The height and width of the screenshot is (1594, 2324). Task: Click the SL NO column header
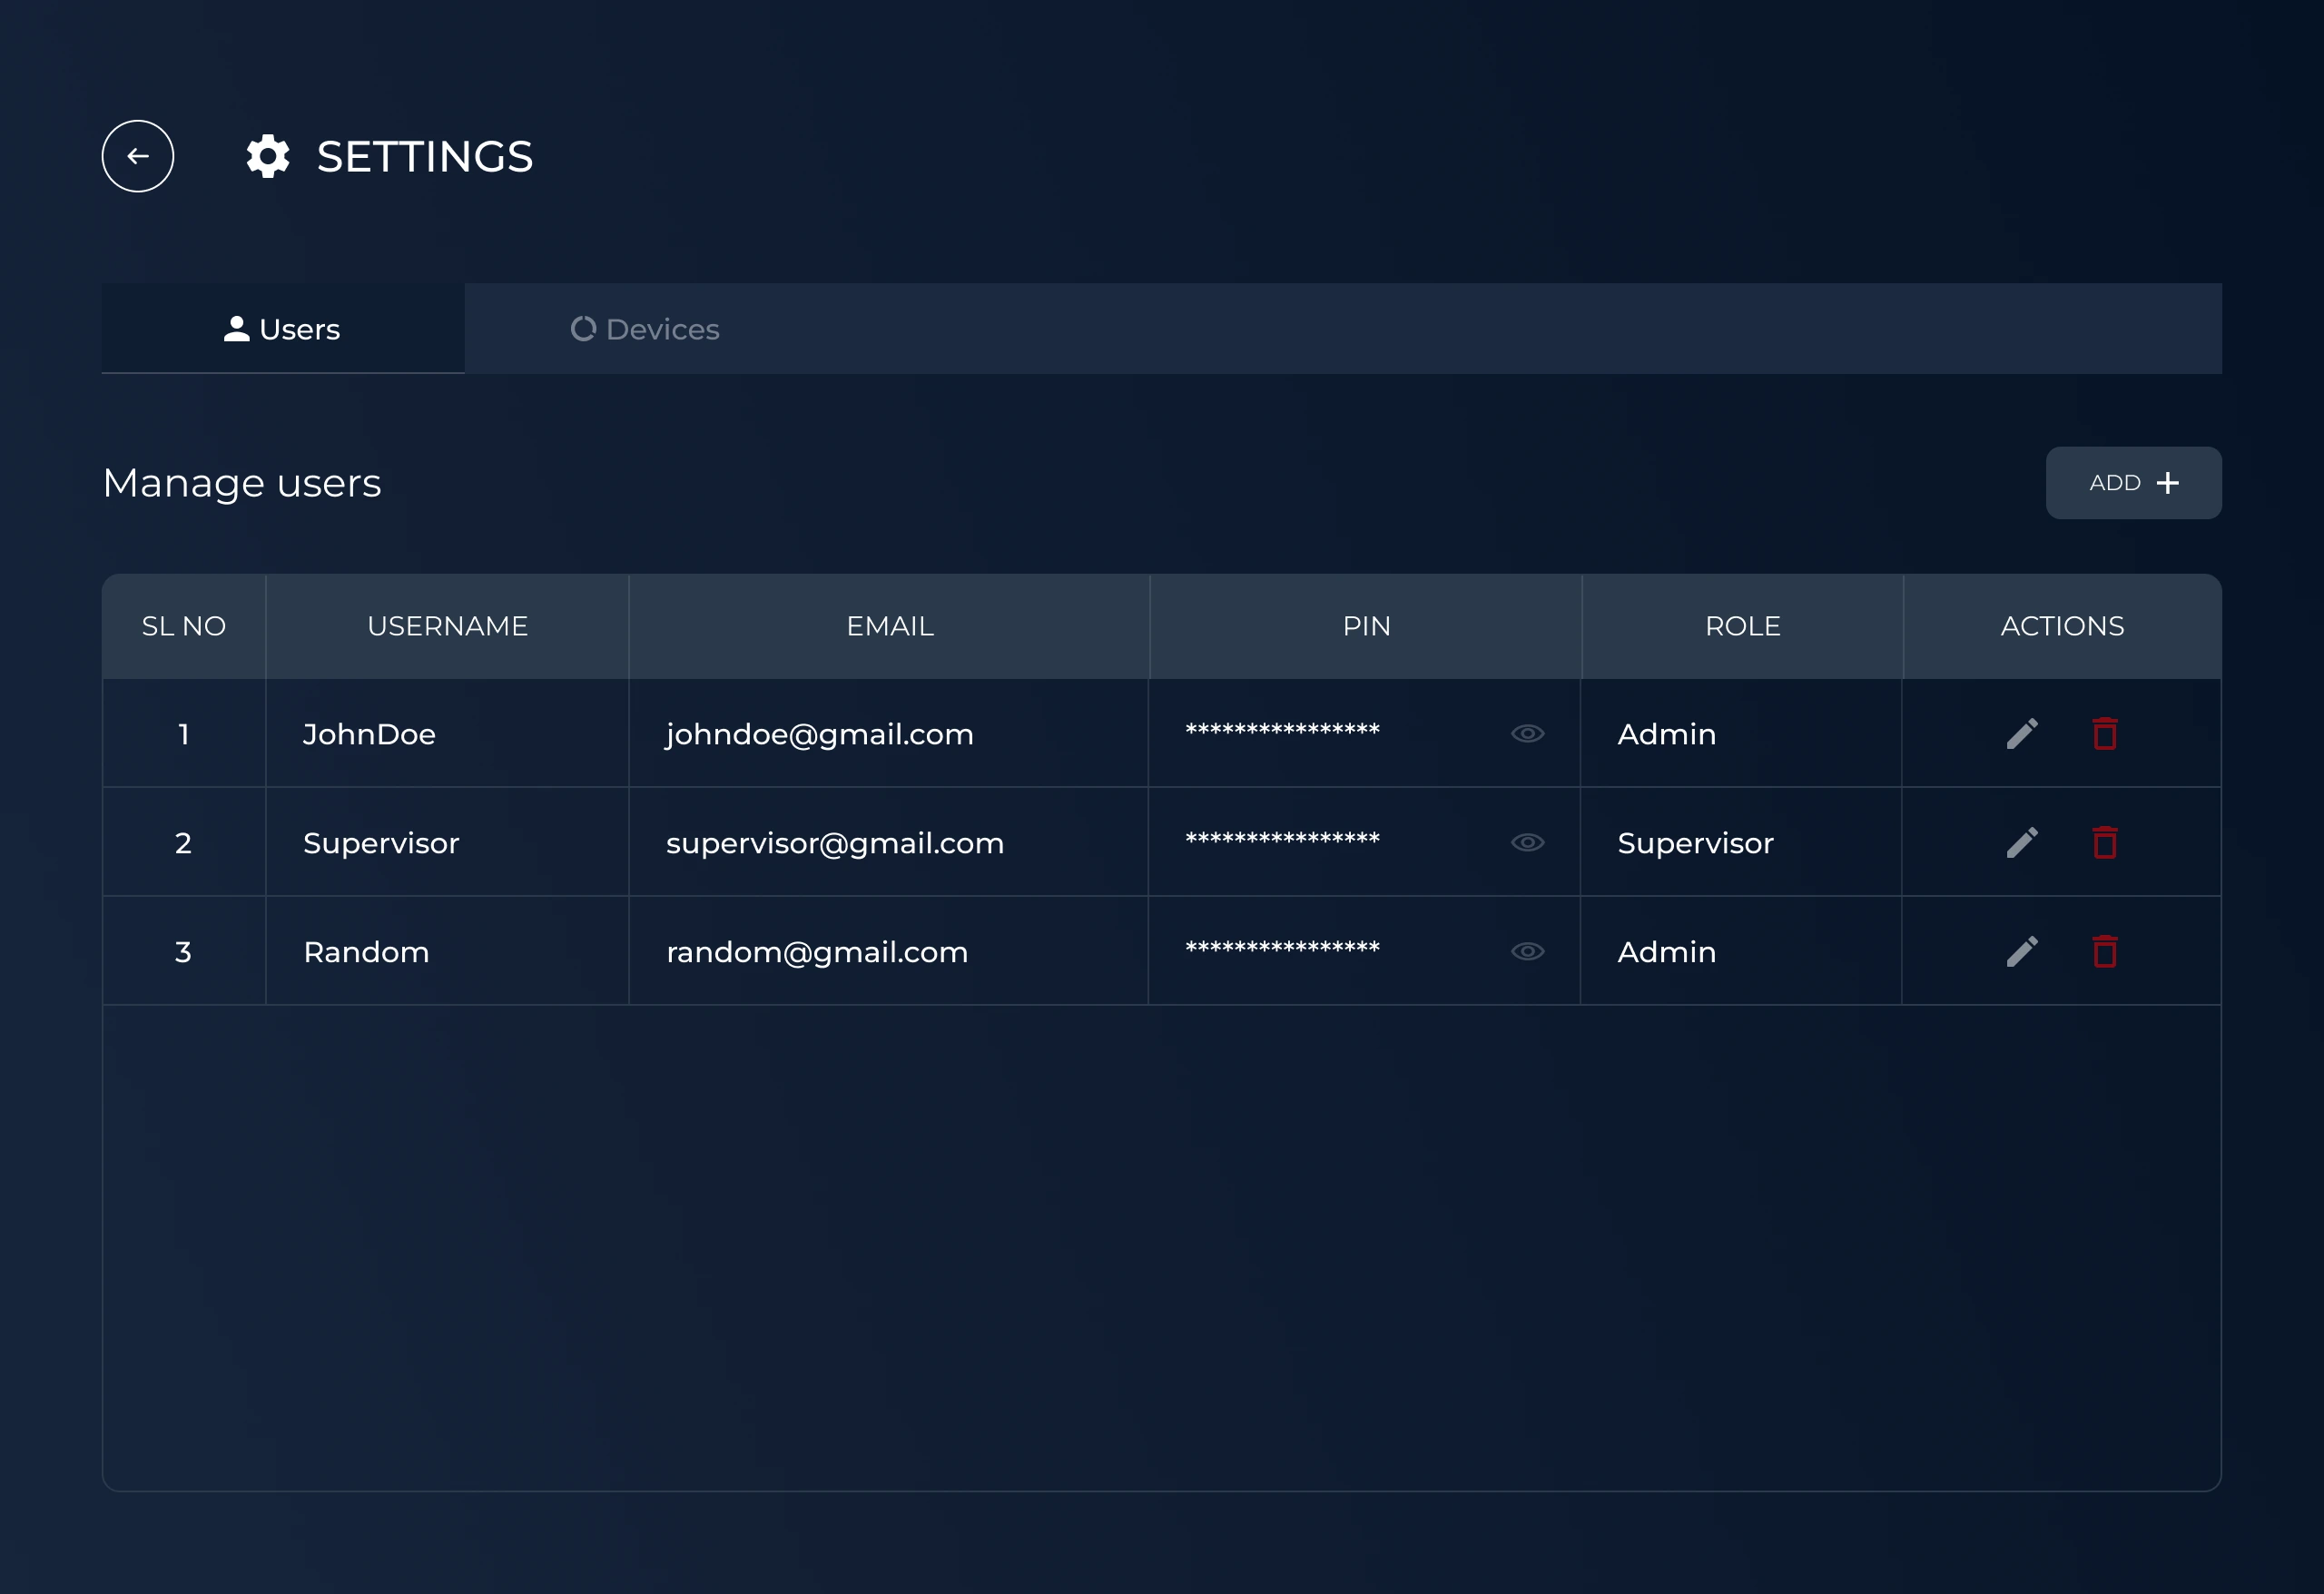pos(184,626)
